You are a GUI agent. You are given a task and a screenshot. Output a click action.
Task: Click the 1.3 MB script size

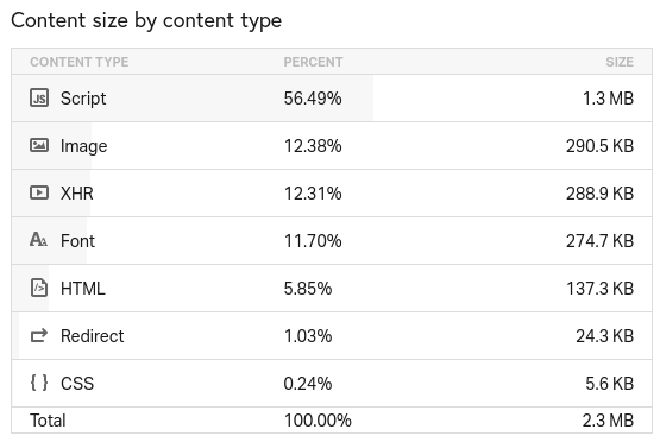coord(610,98)
